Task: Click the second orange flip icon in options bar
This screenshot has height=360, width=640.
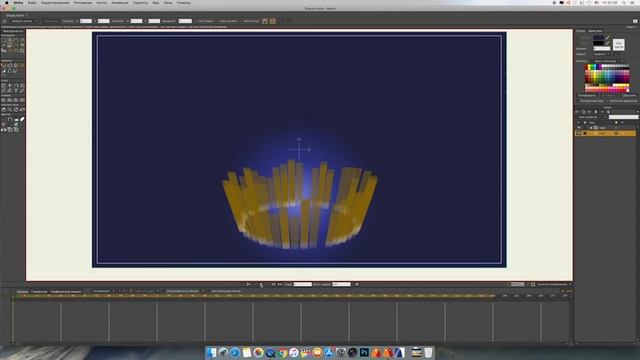Action: (273, 21)
